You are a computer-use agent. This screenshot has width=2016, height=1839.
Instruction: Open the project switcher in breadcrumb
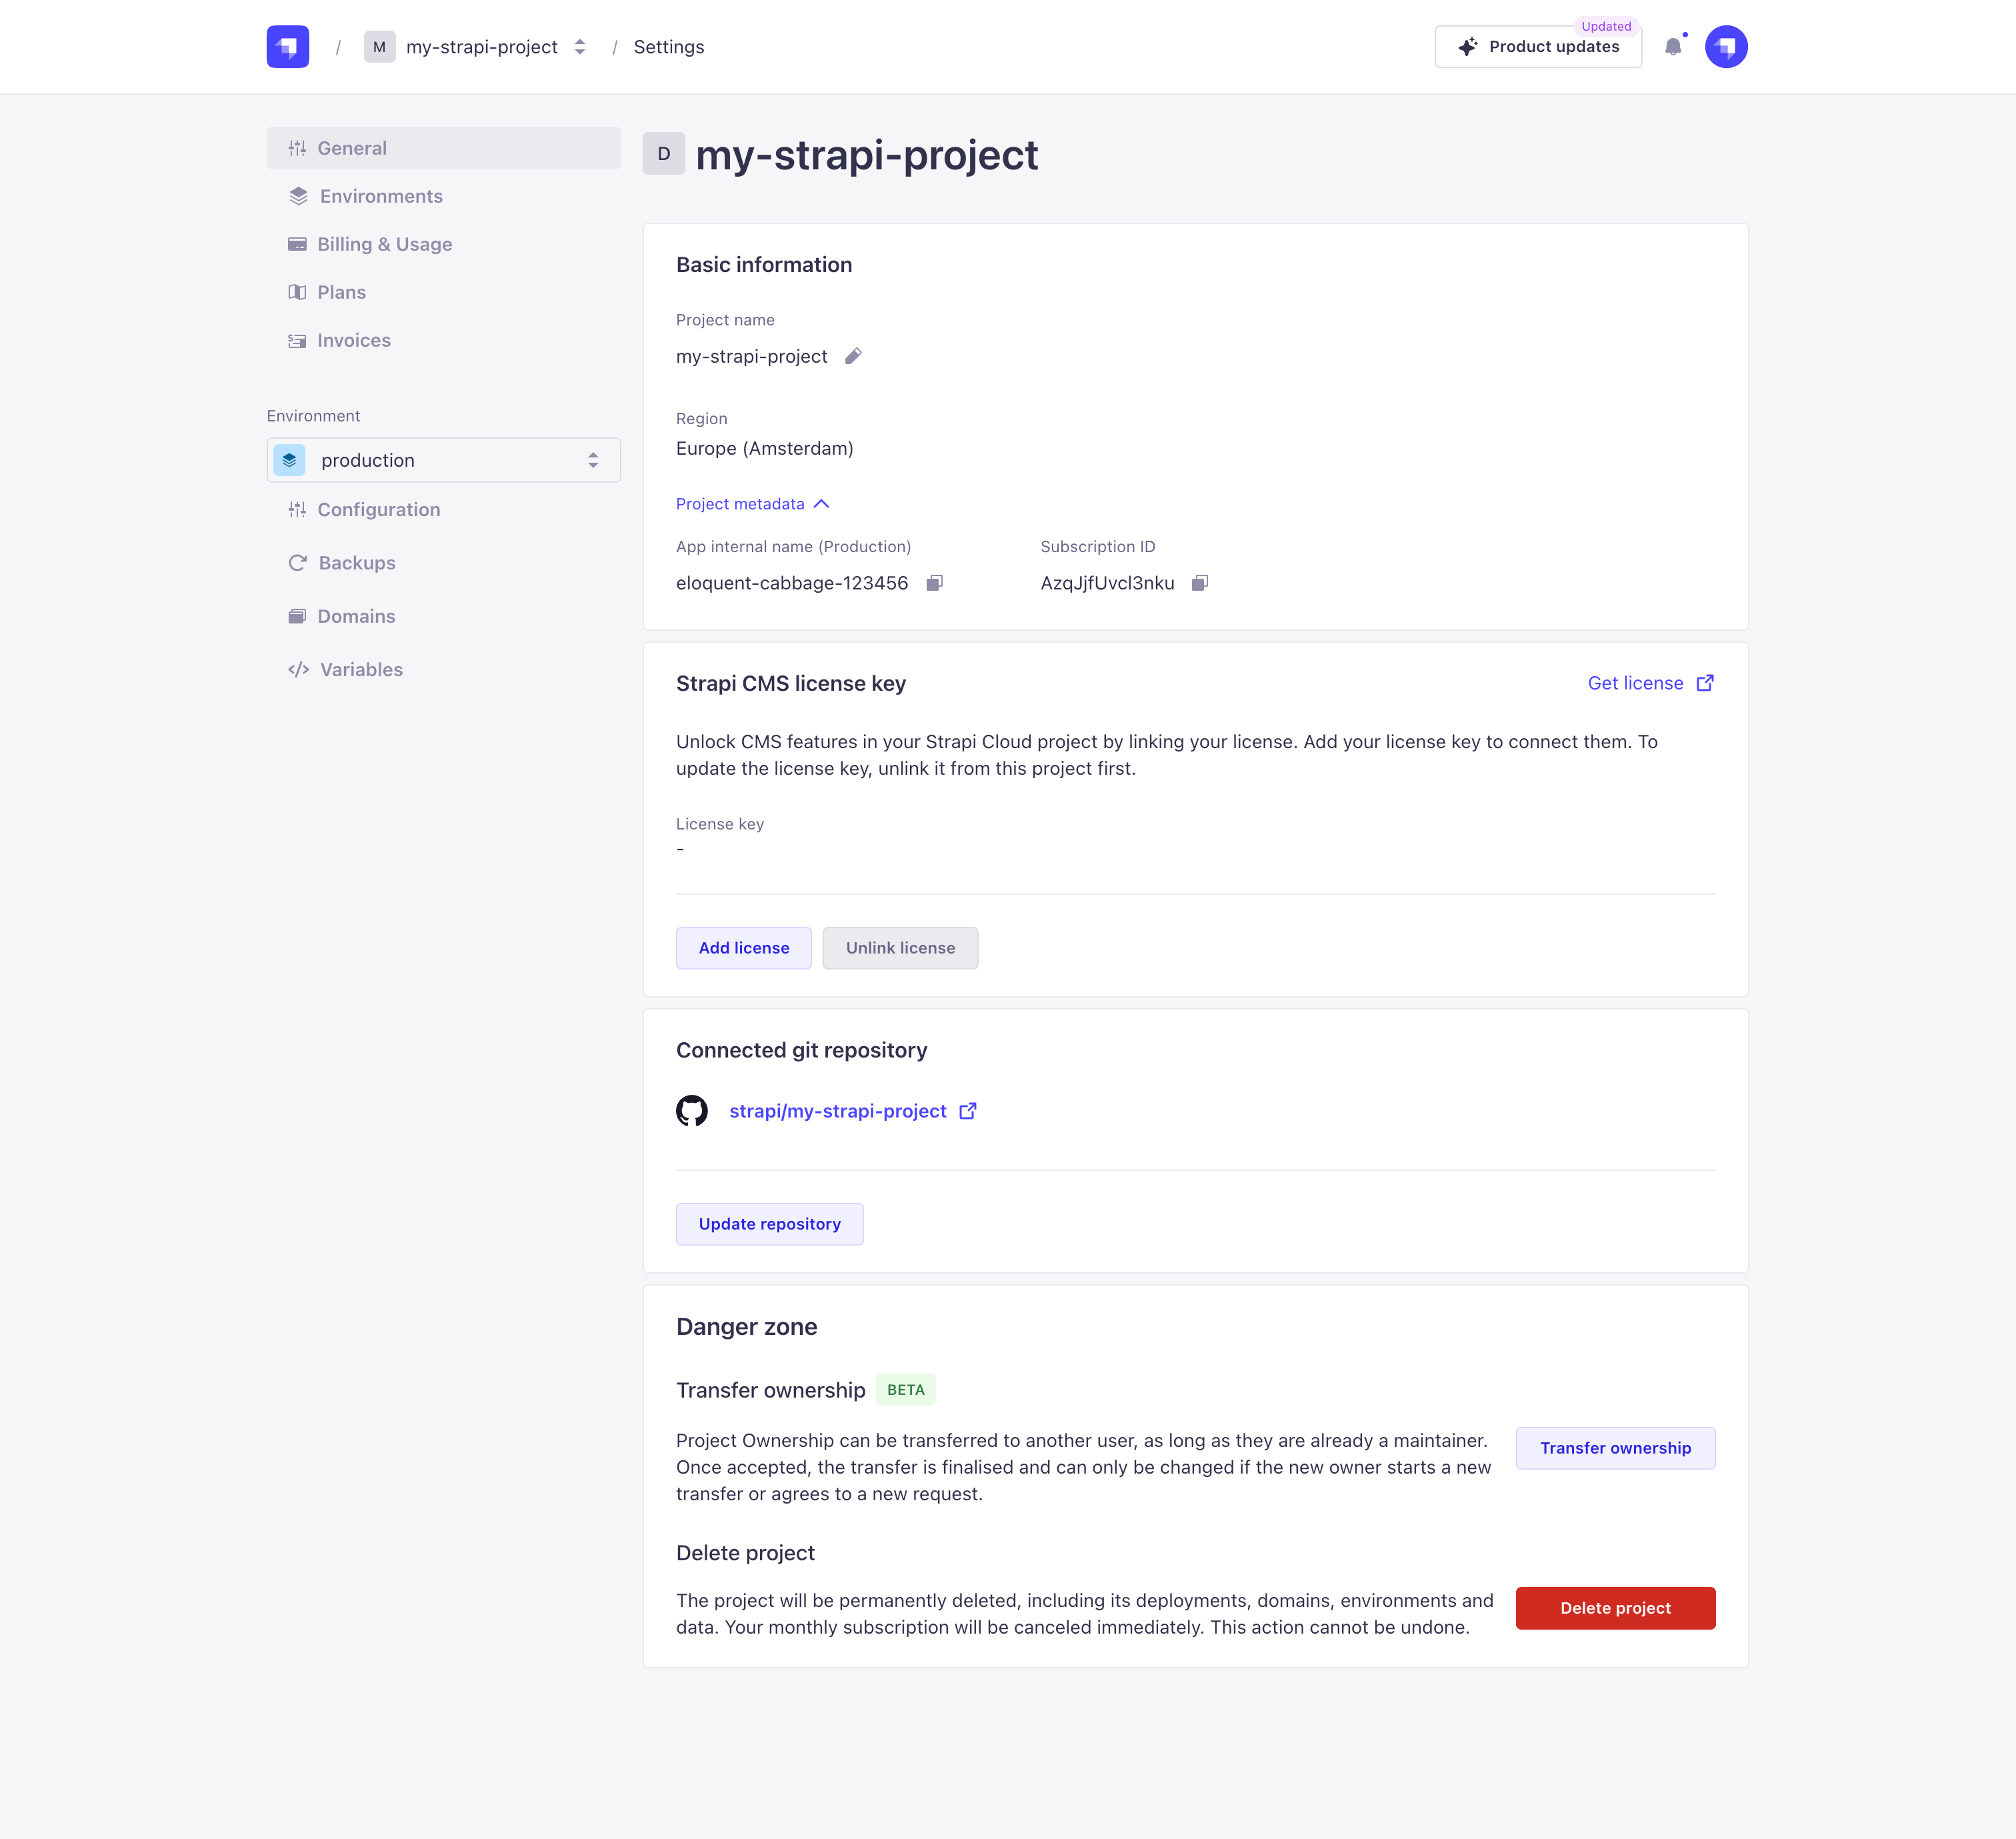579,46
